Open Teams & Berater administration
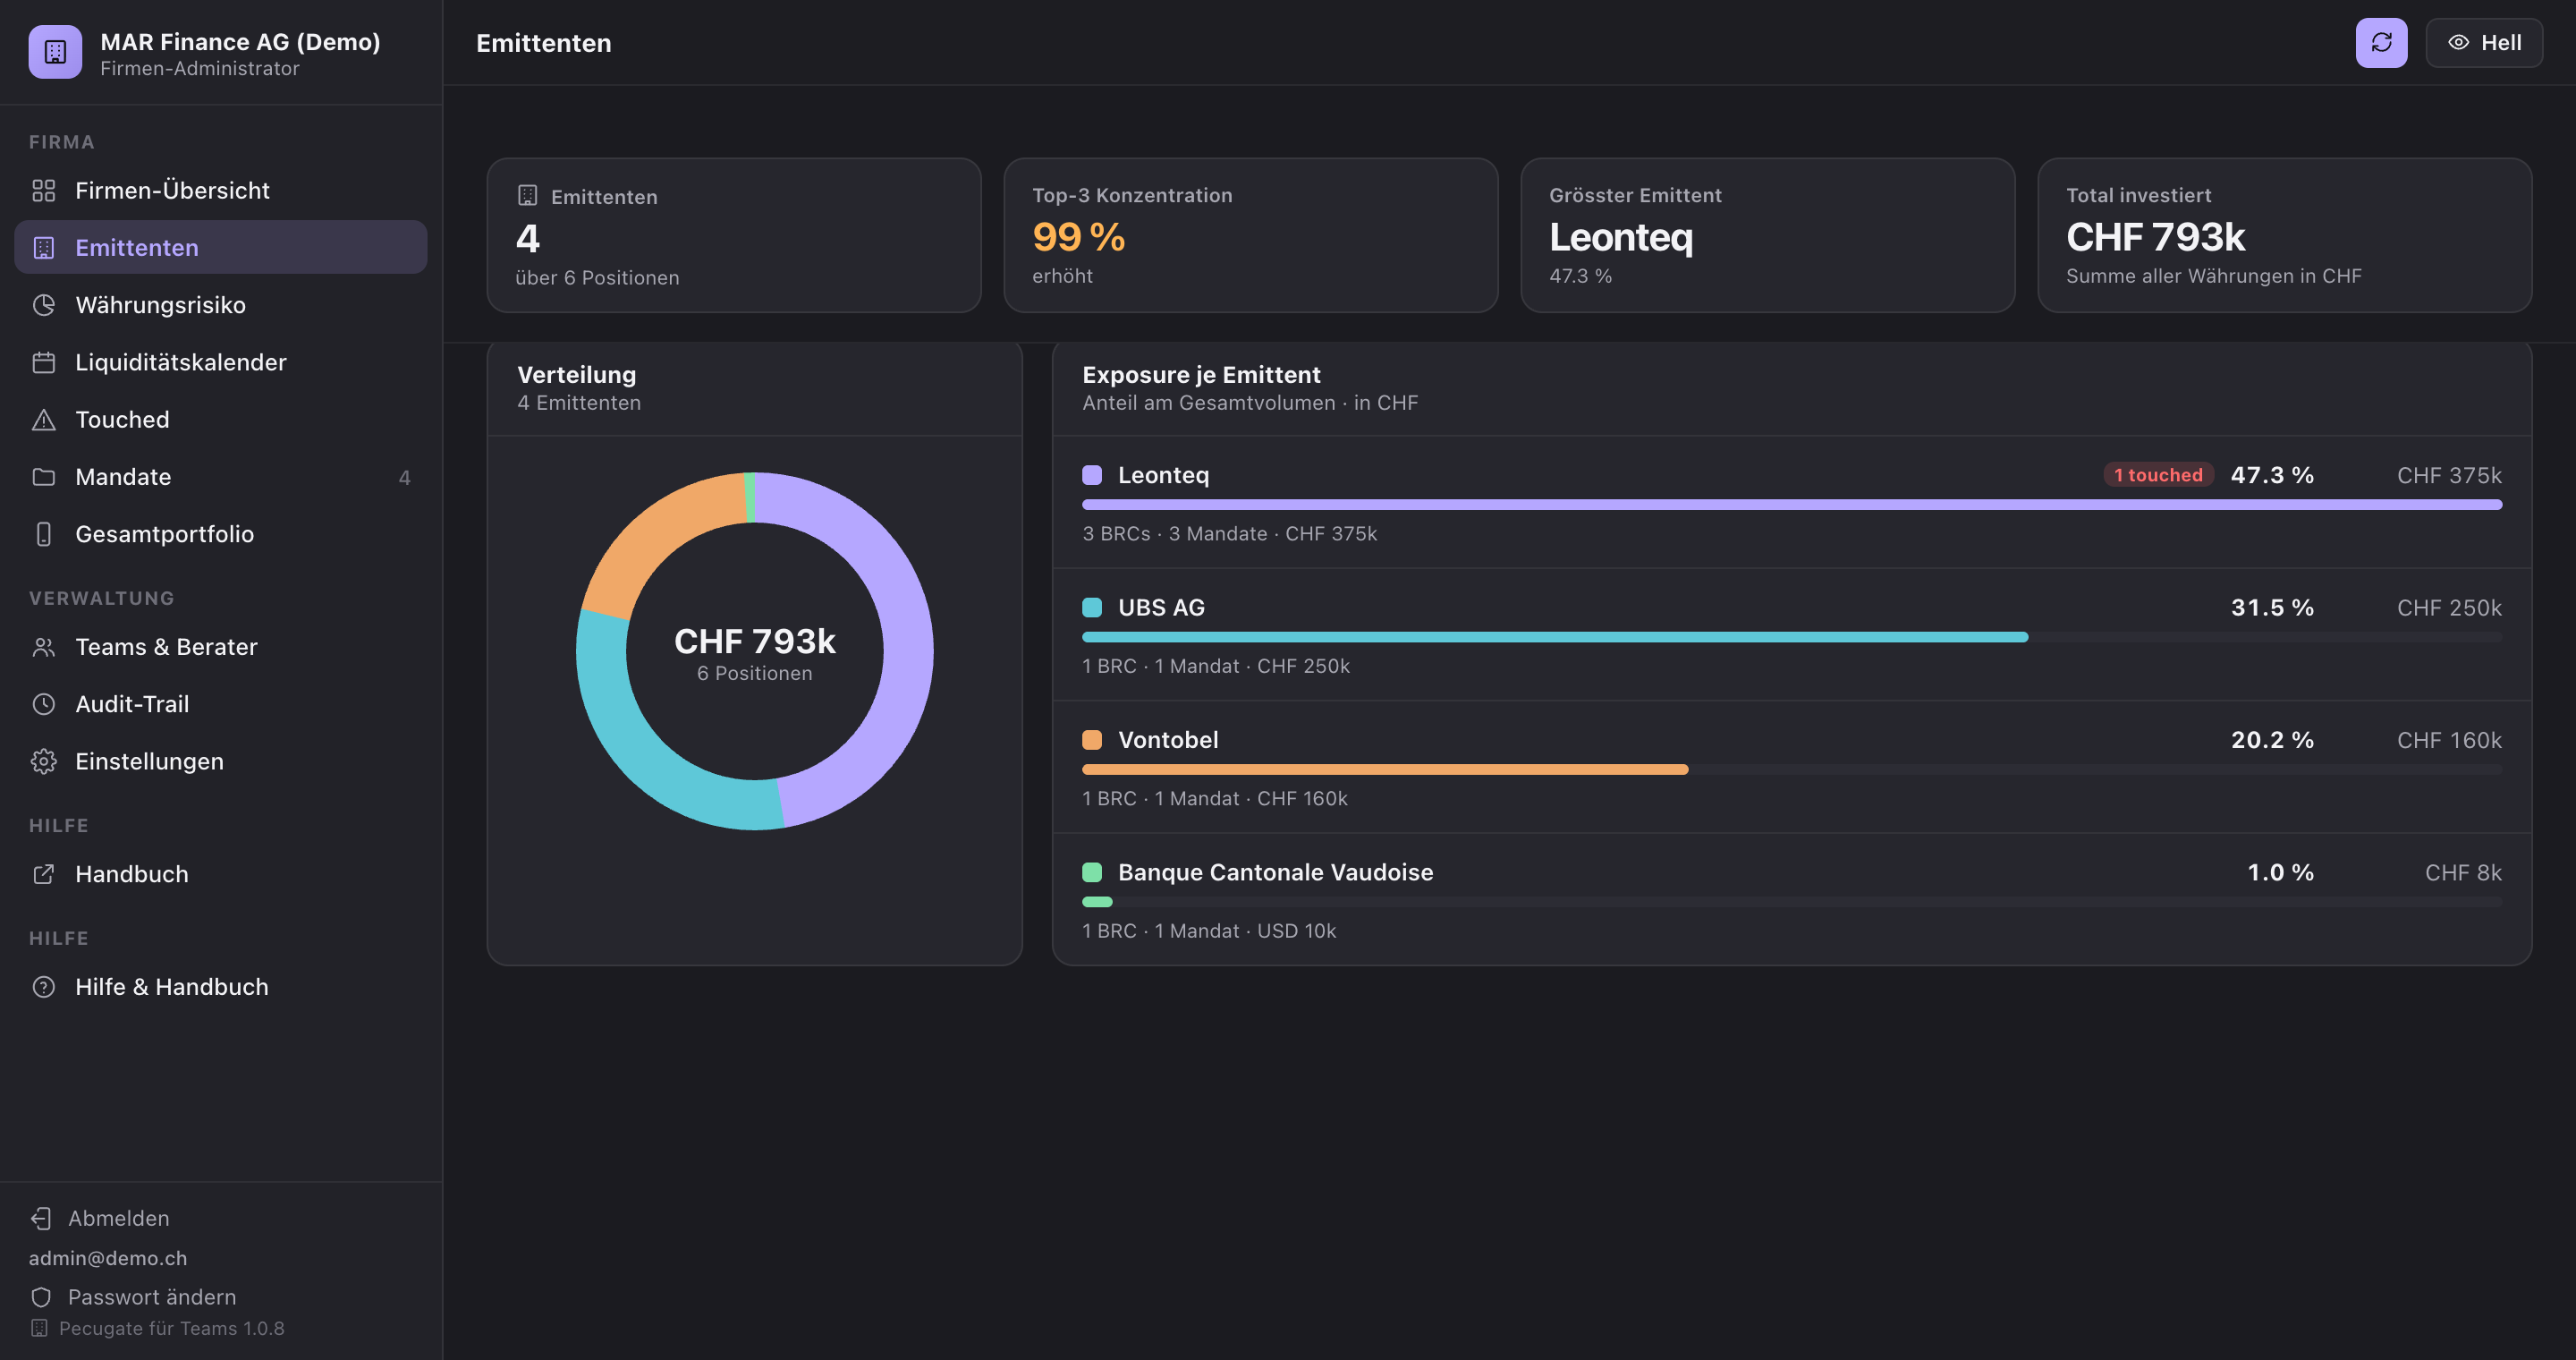This screenshot has width=2576, height=1360. 221,647
